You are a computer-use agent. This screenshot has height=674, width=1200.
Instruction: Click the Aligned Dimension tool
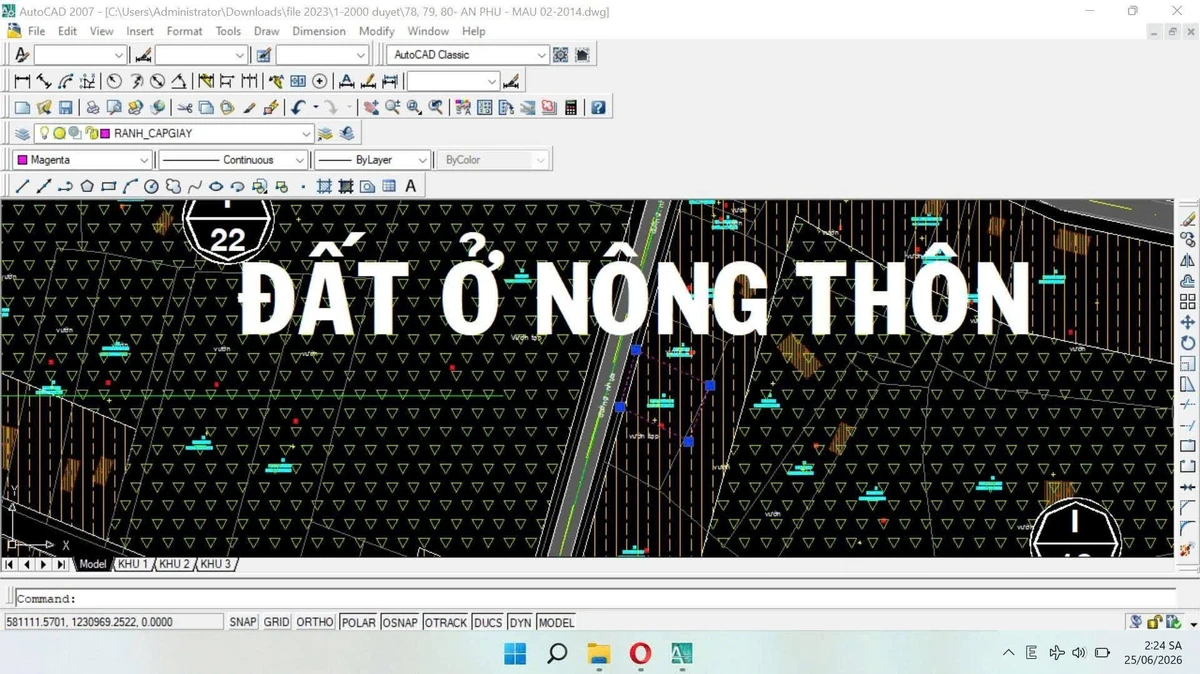click(x=44, y=81)
